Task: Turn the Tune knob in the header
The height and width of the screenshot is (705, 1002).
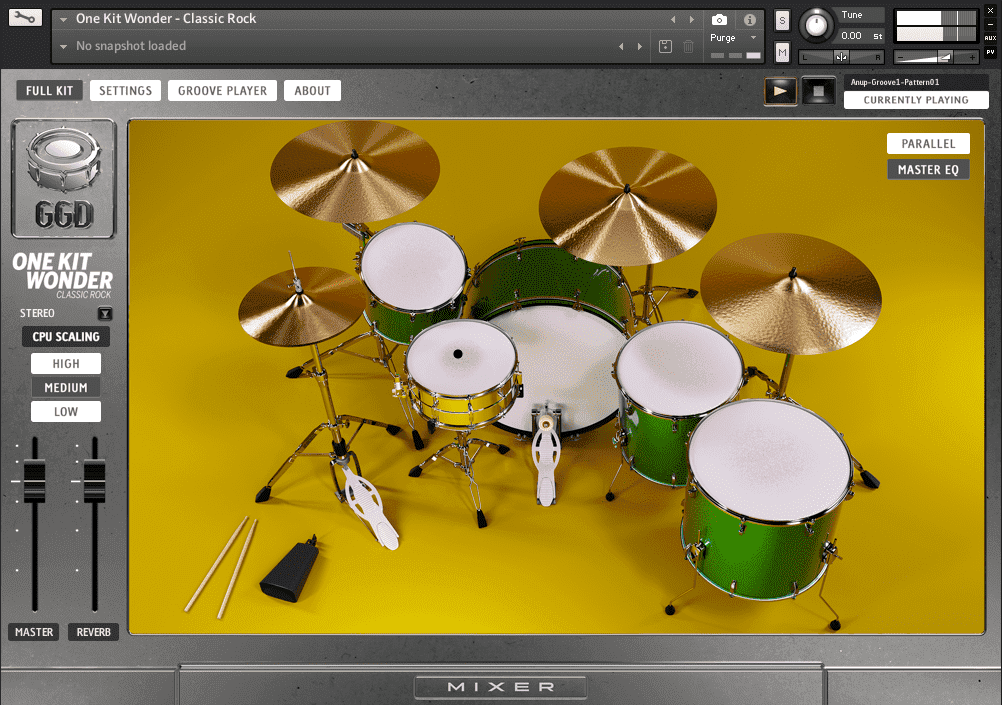Action: coord(814,27)
